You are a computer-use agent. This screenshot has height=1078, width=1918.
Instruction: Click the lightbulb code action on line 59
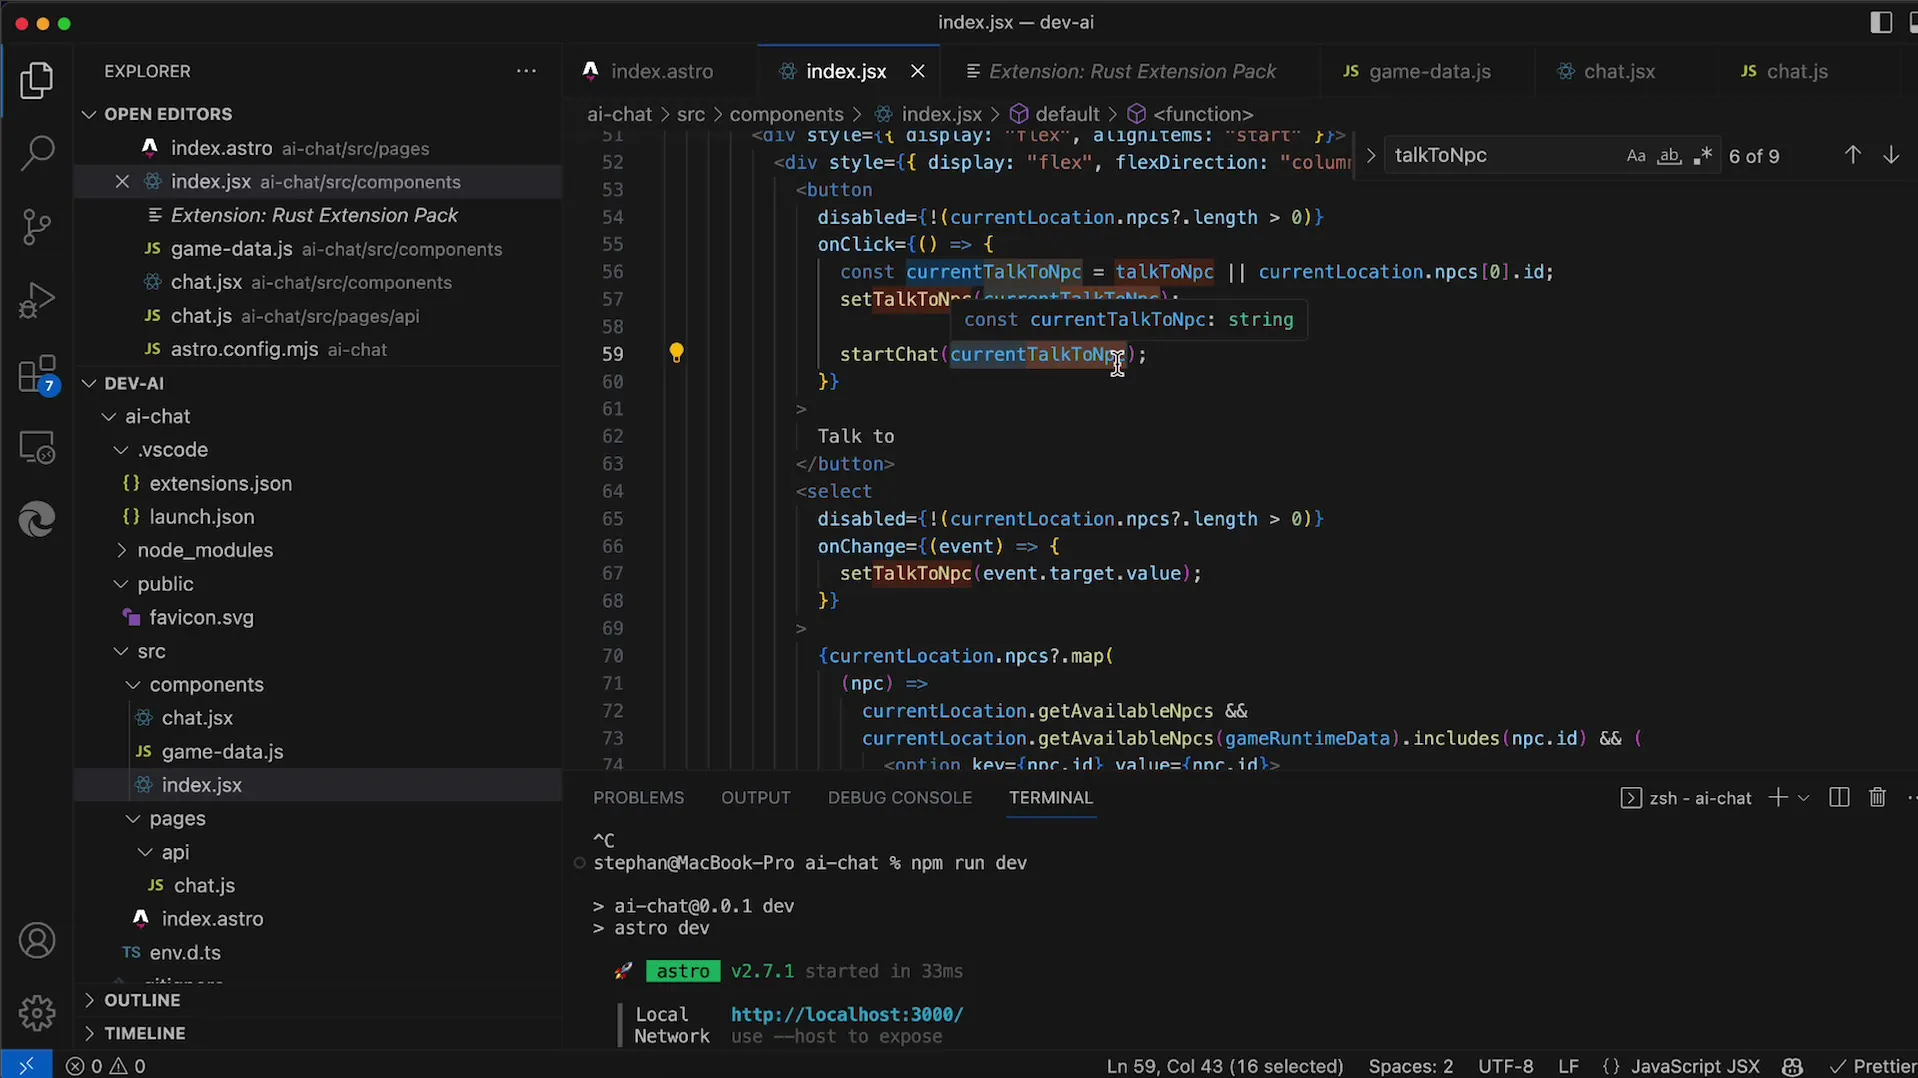coord(676,353)
